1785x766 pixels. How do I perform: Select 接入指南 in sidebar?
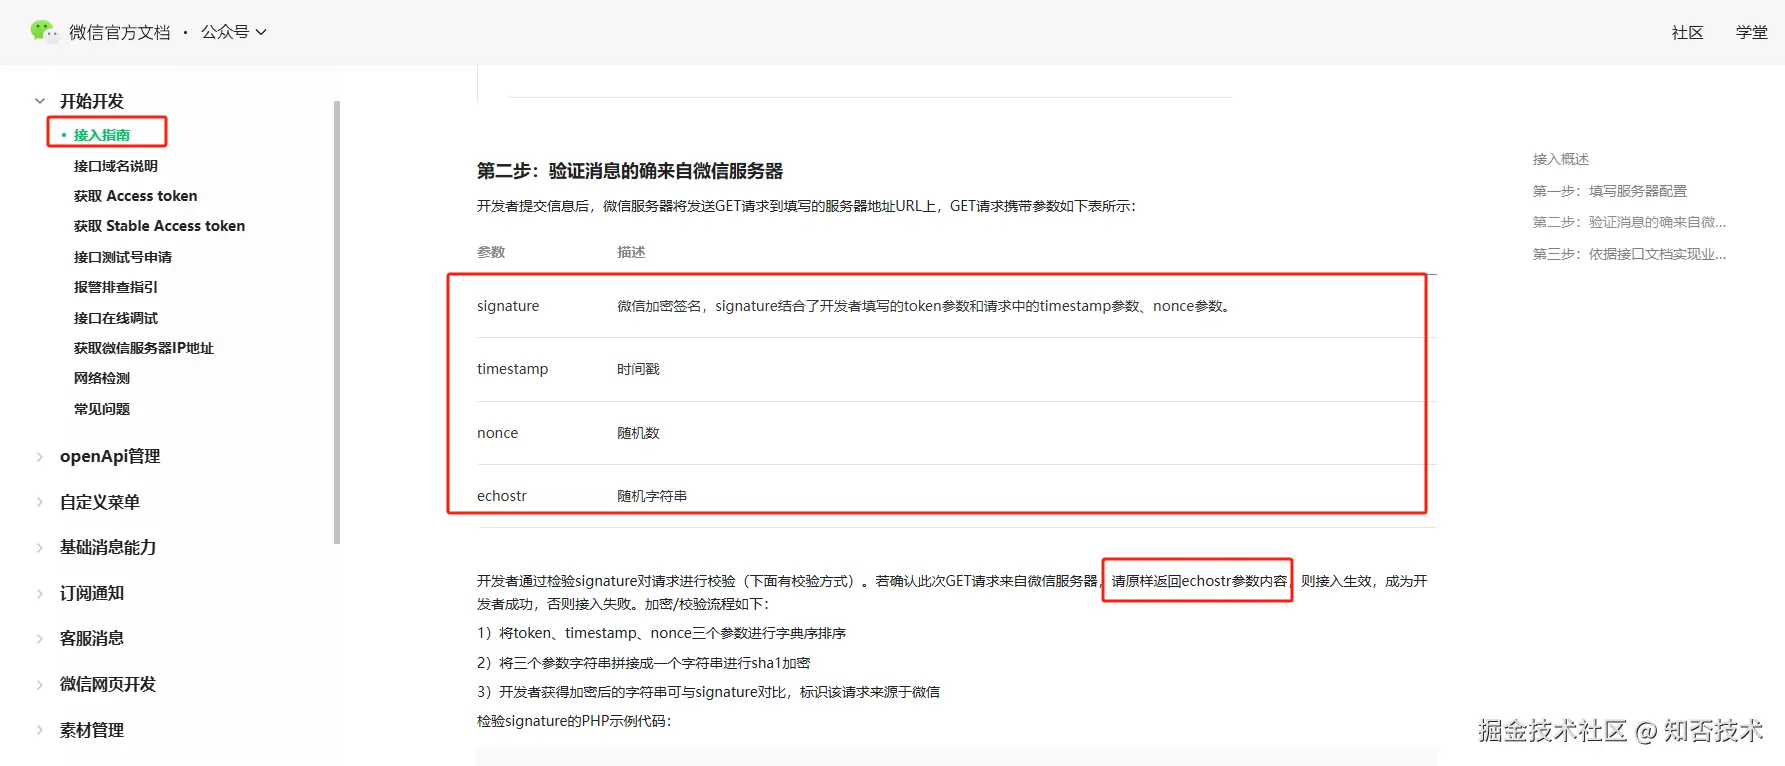click(x=102, y=135)
